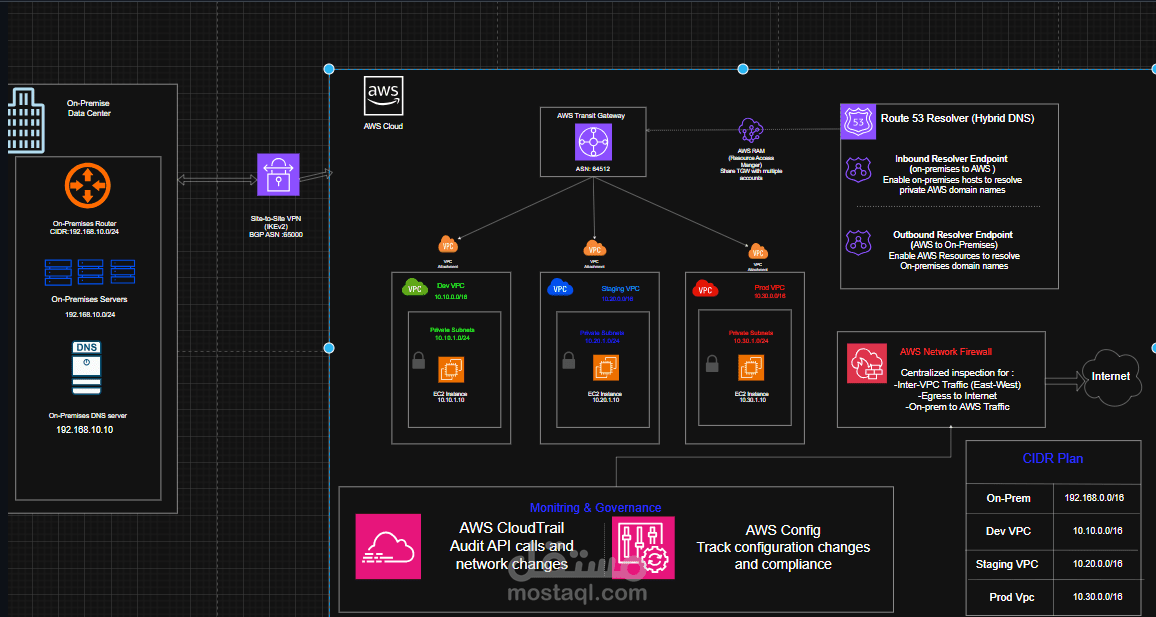The image size is (1156, 617).
Task: Select the EC2 instance icon at 10.30.1.10
Action: click(750, 369)
